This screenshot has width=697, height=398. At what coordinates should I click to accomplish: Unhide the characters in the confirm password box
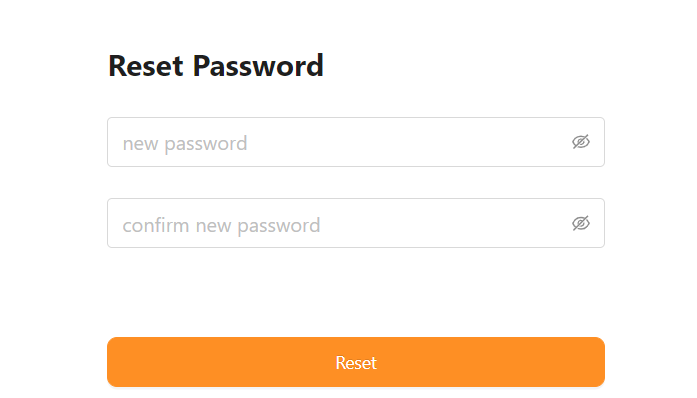(581, 223)
